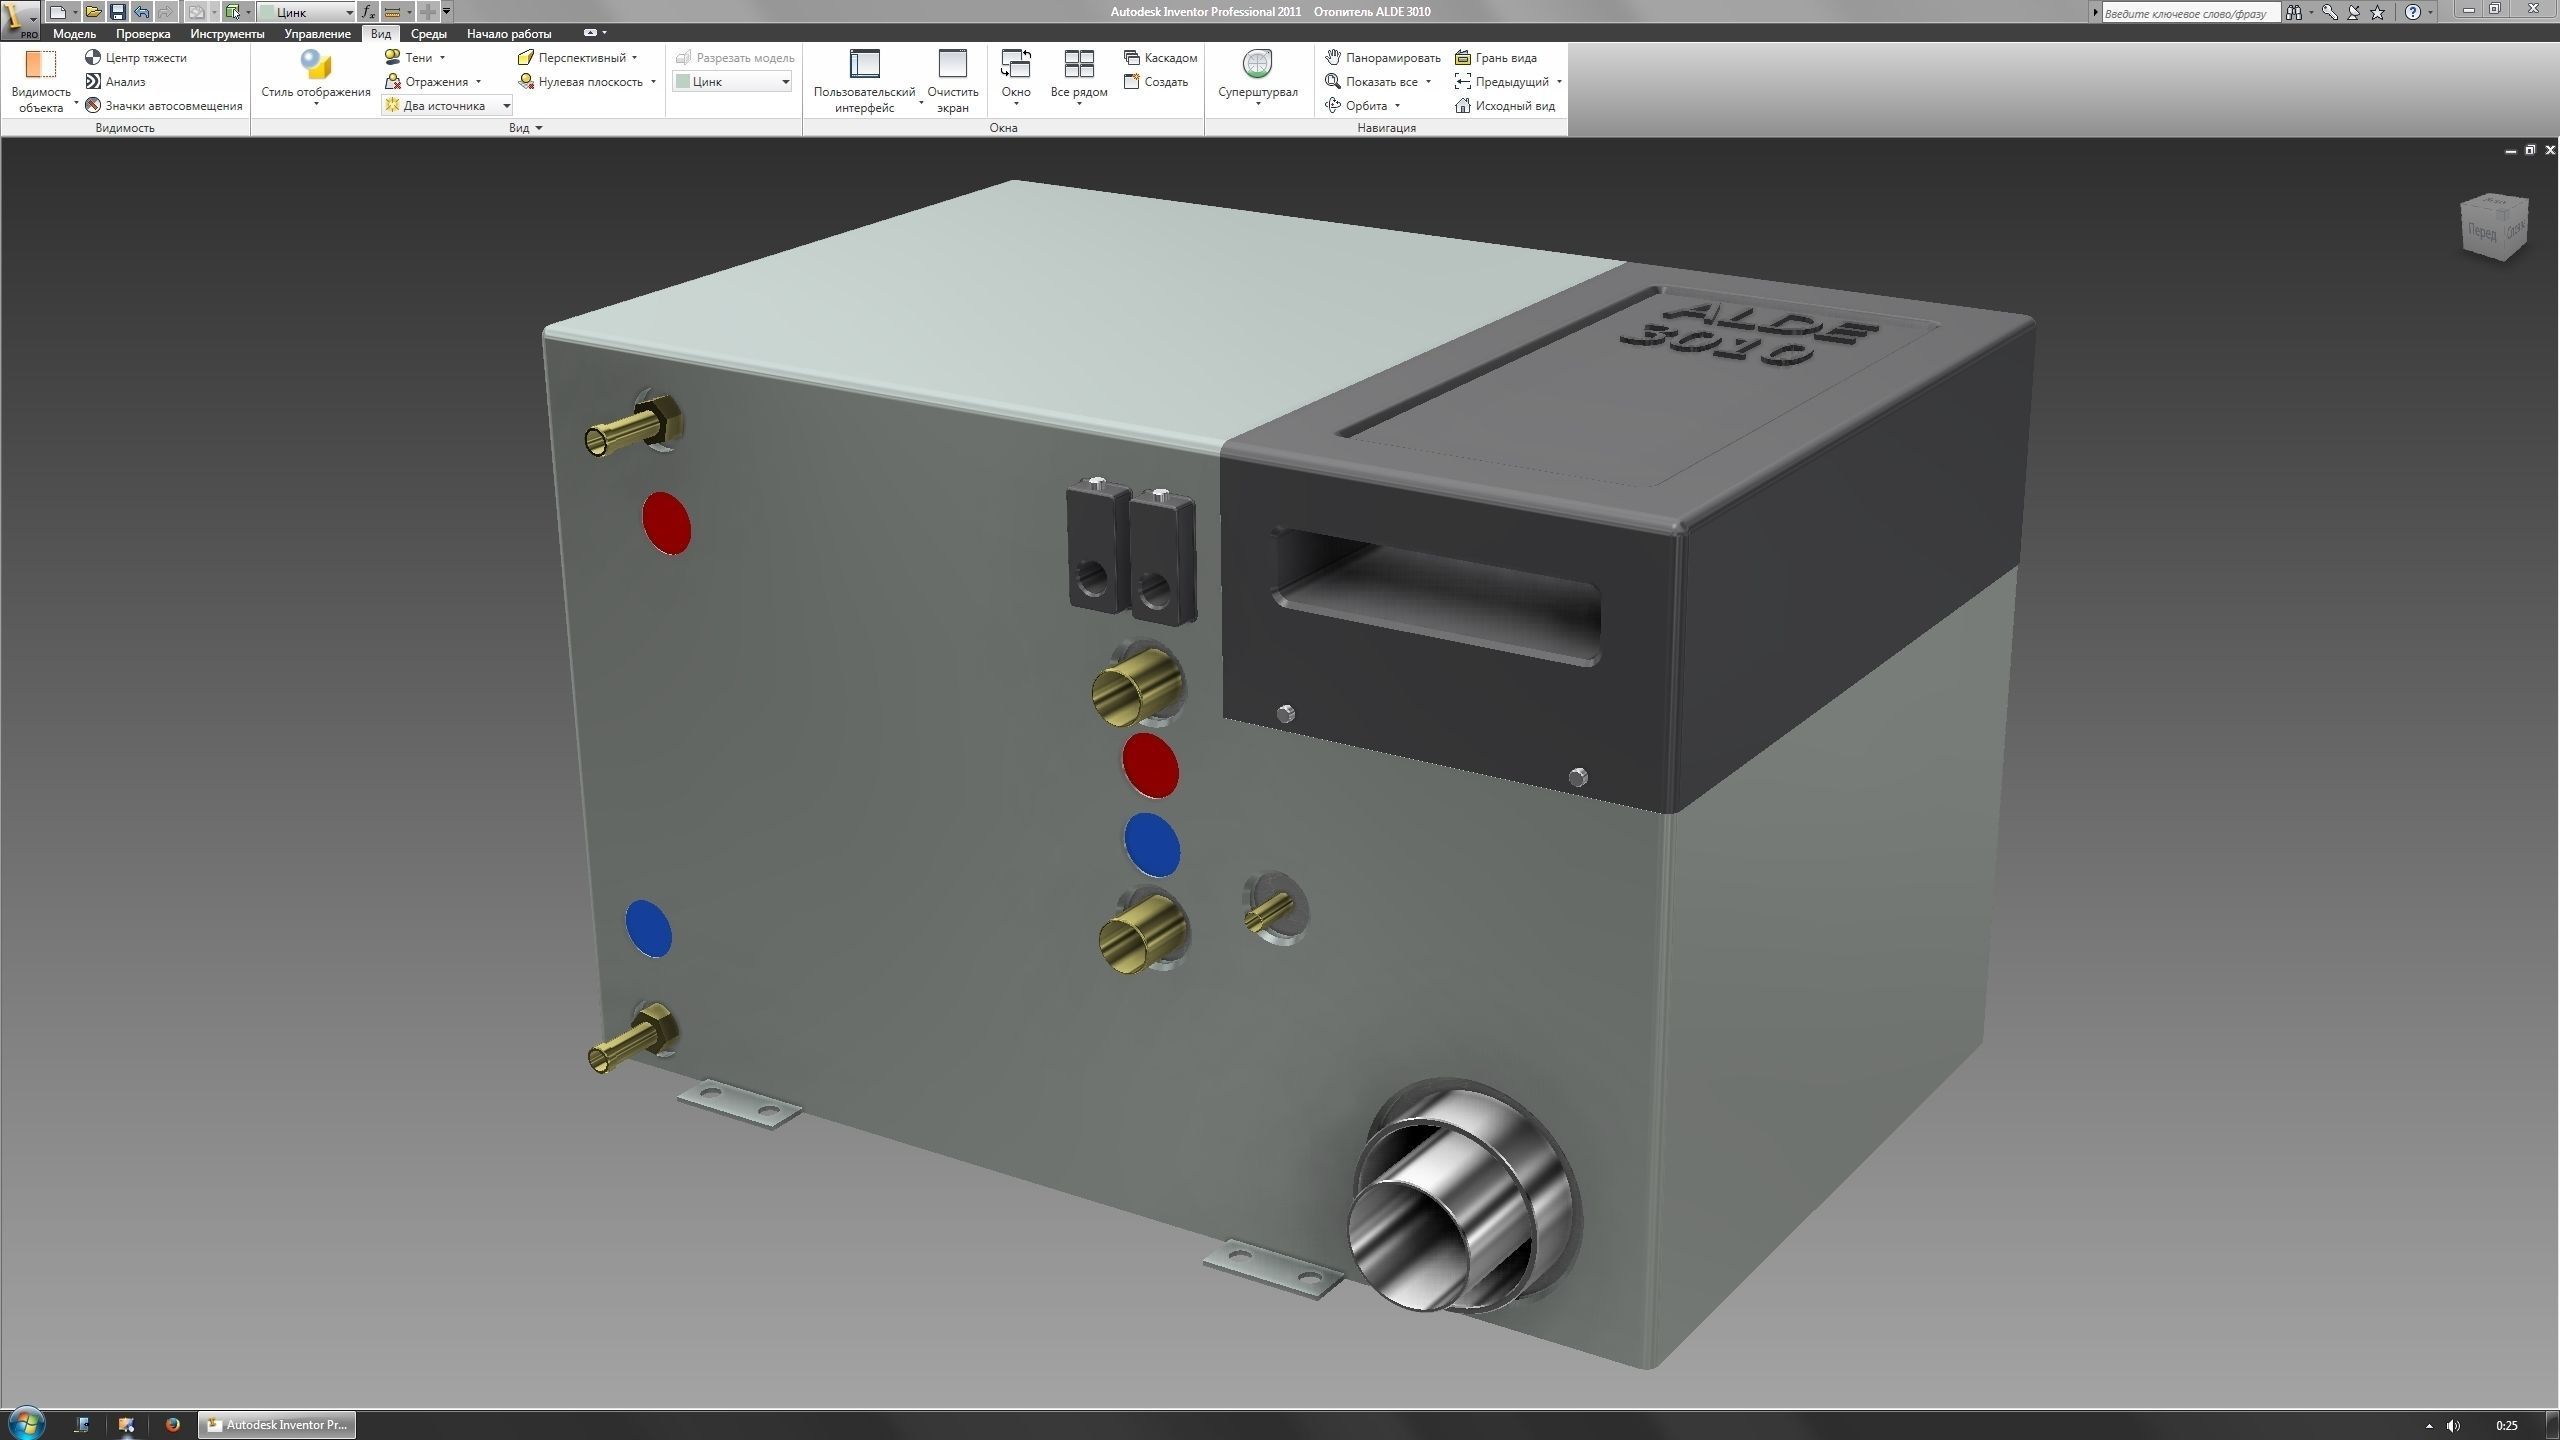Toggle Значки автосовмещения visibility
Image resolution: width=2560 pixels, height=1440 pixels.
point(93,106)
